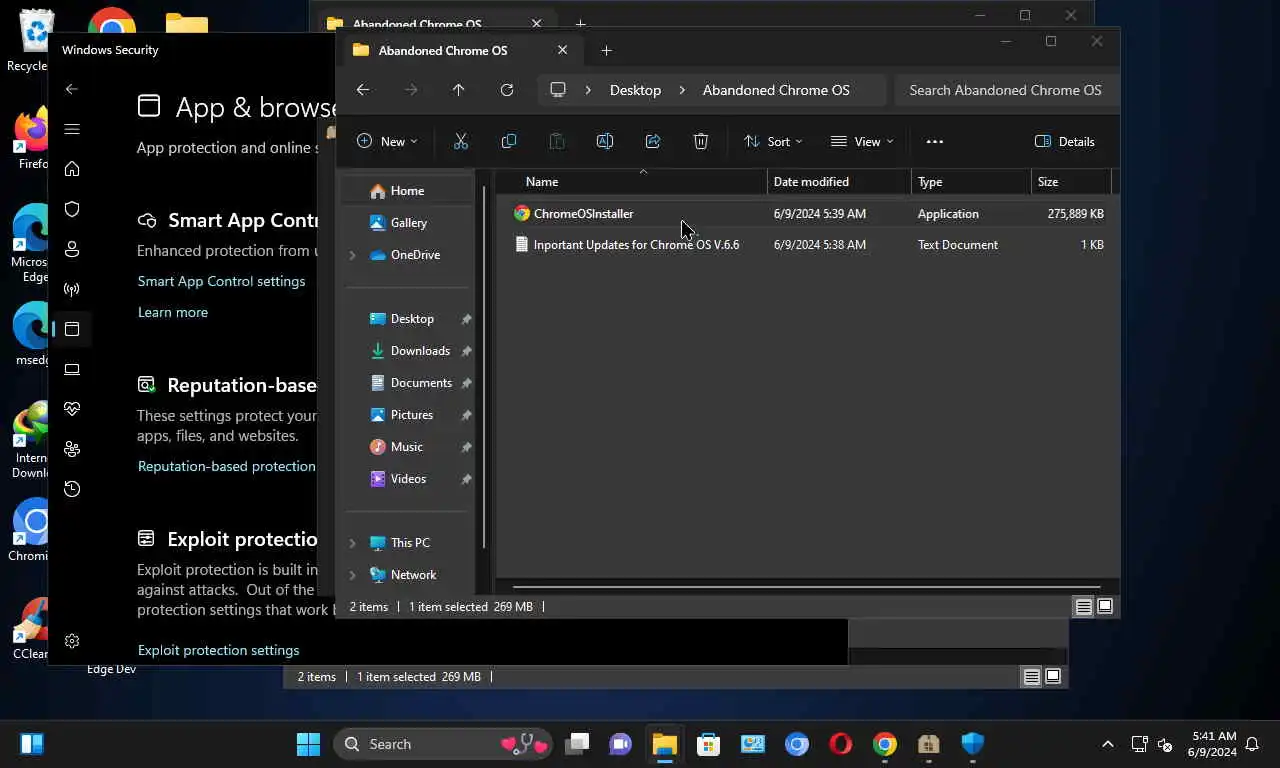Open Protection history clock icon
Image resolution: width=1280 pixels, height=768 pixels.
point(72,489)
